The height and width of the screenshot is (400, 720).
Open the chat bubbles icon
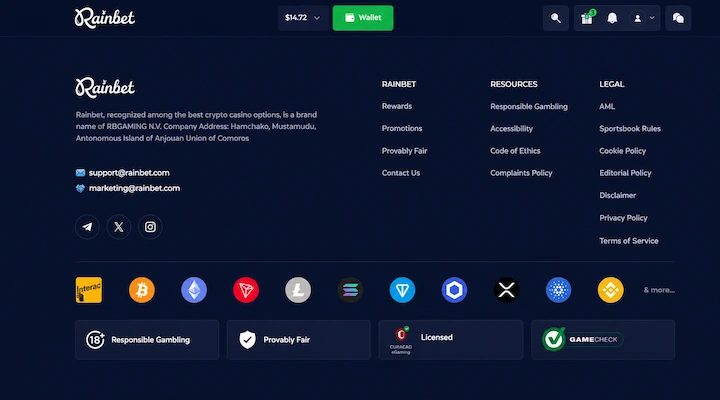(678, 18)
